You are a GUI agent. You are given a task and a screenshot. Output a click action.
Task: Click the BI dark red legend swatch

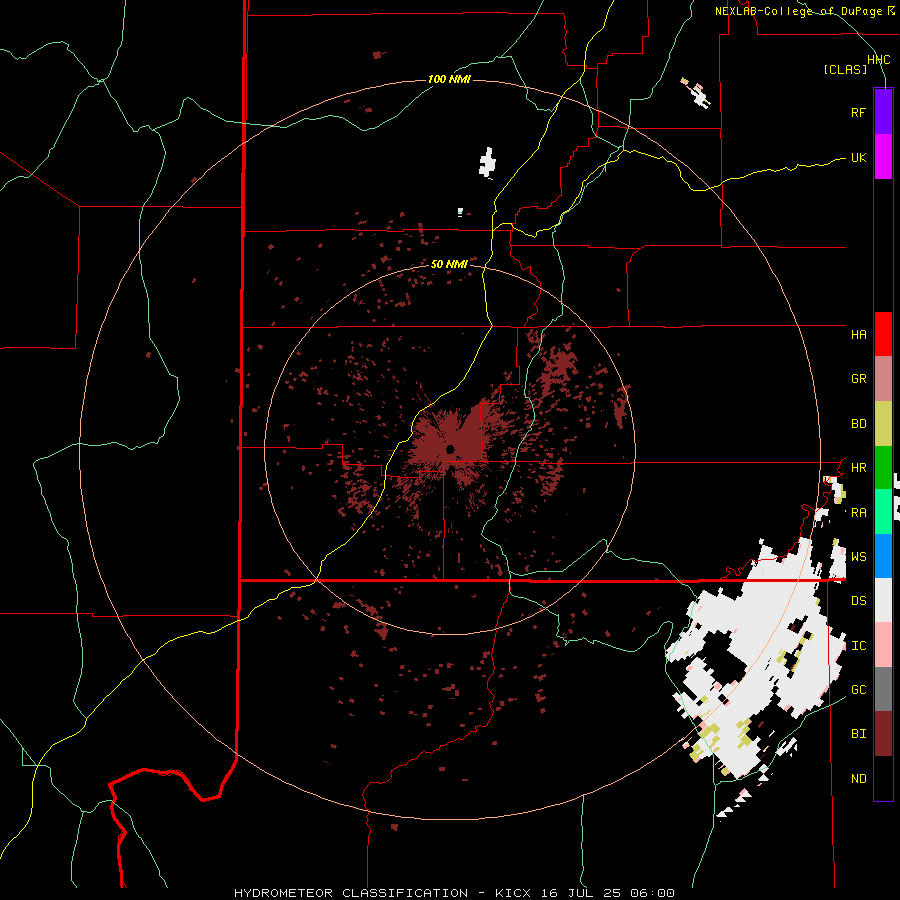coord(883,734)
